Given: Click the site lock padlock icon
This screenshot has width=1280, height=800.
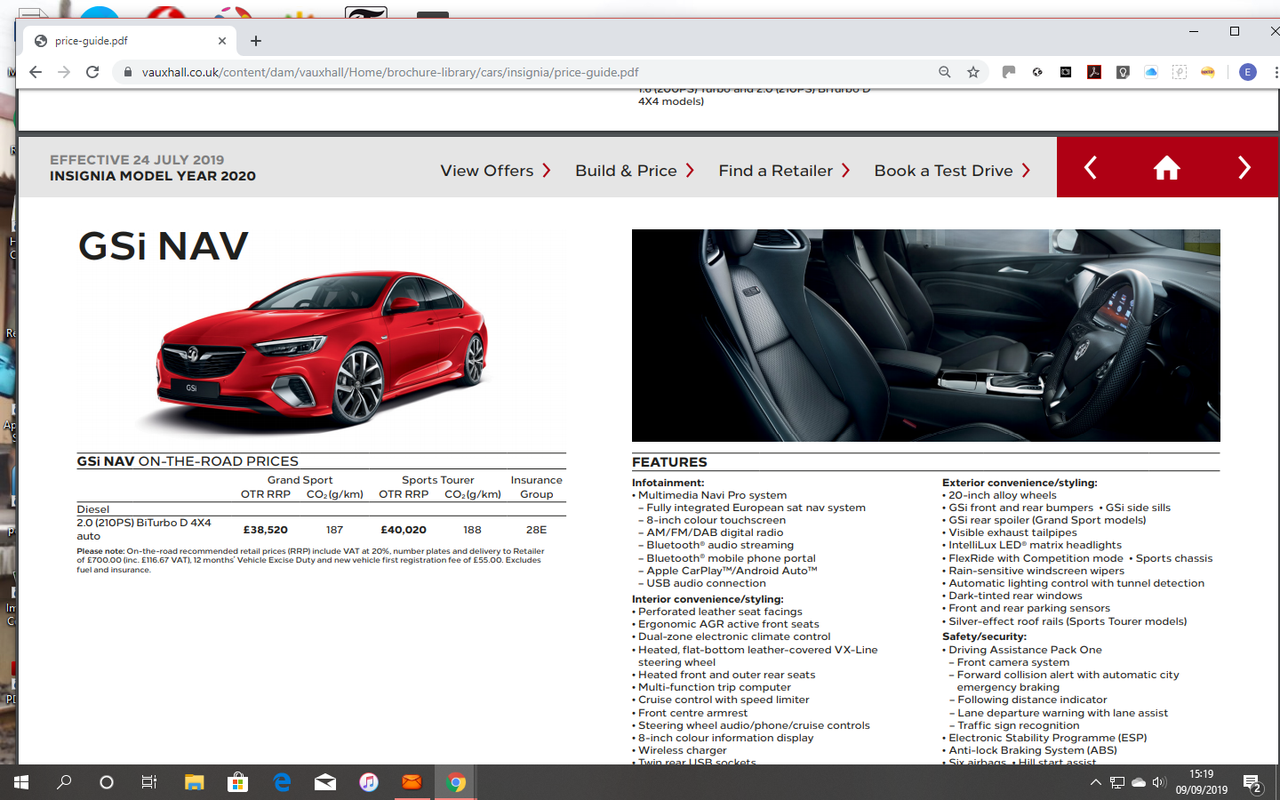Looking at the screenshot, I should (x=127, y=72).
